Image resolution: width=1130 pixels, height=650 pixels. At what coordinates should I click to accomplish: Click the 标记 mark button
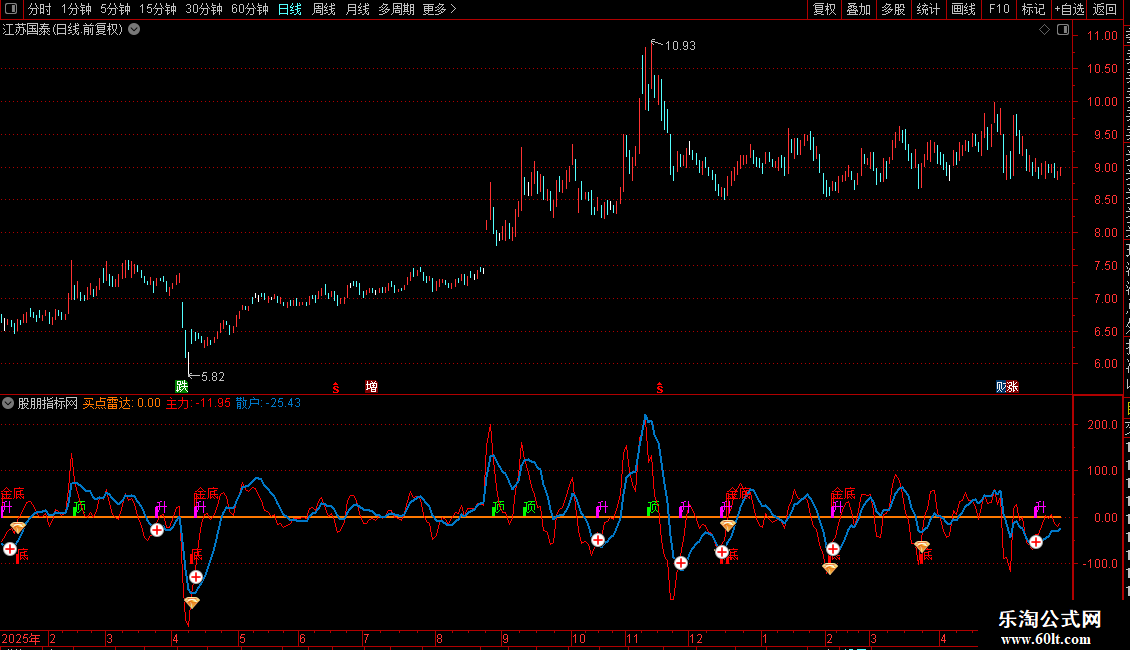pyautogui.click(x=1033, y=9)
